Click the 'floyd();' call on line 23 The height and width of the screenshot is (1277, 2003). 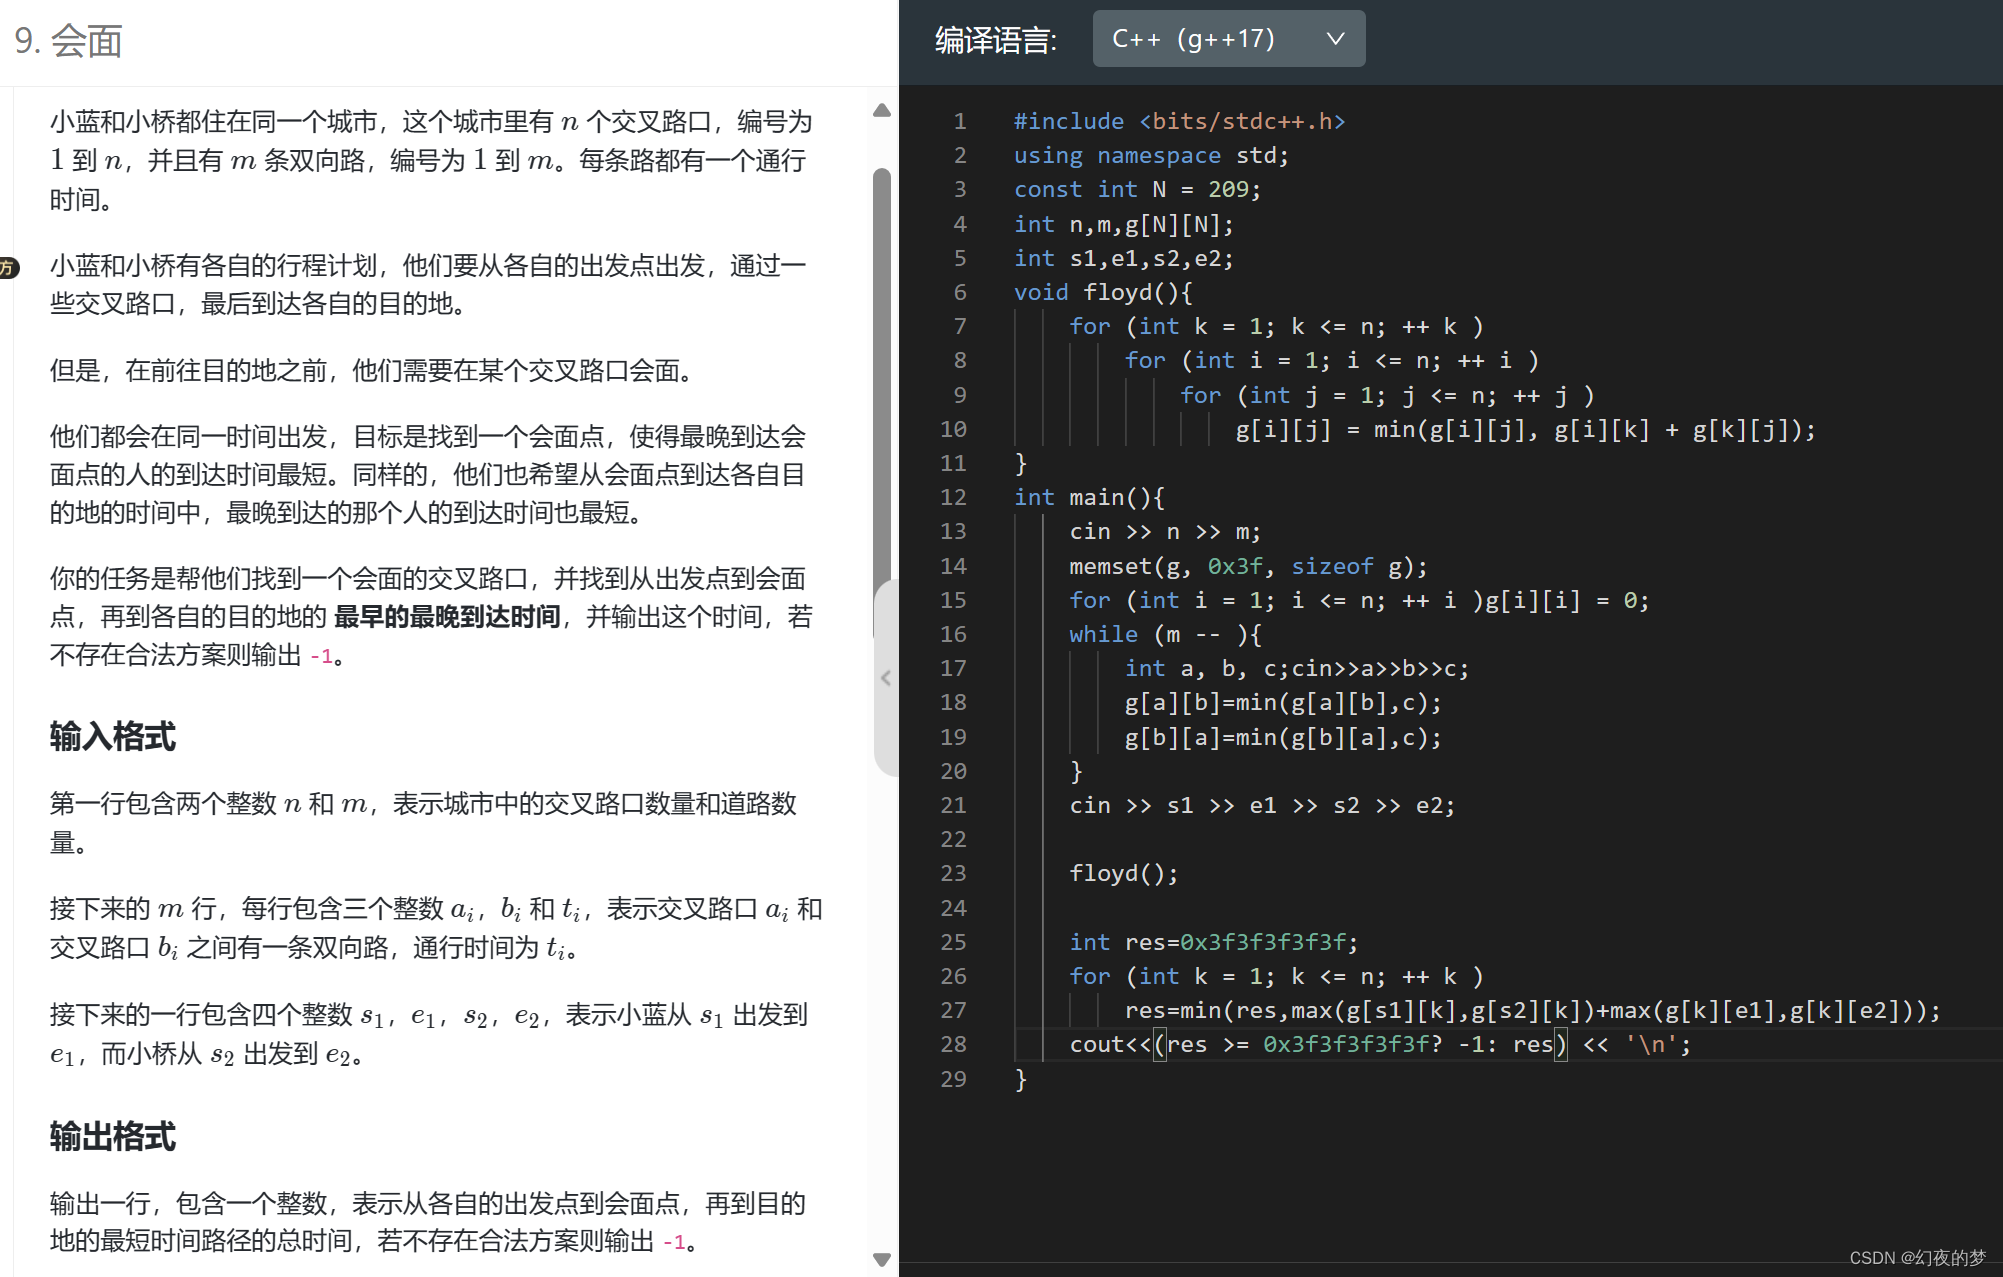[1124, 873]
